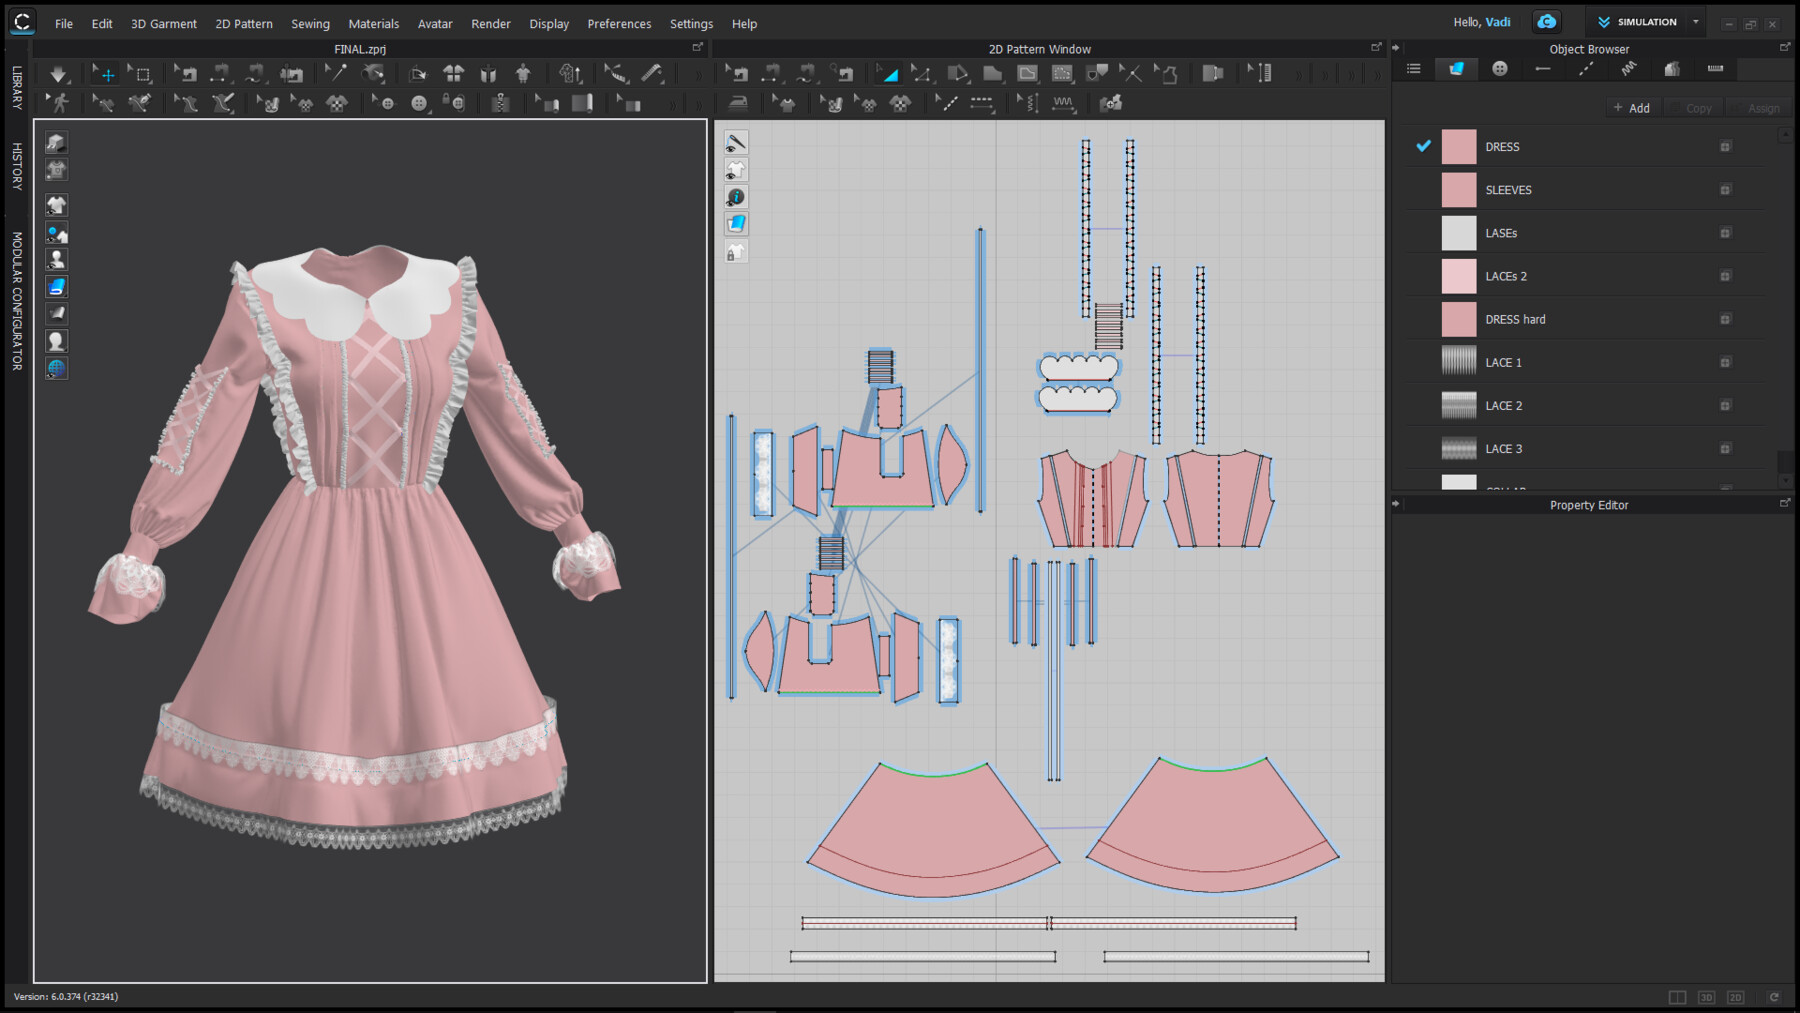Select the Tape Measure tool

click(652, 73)
